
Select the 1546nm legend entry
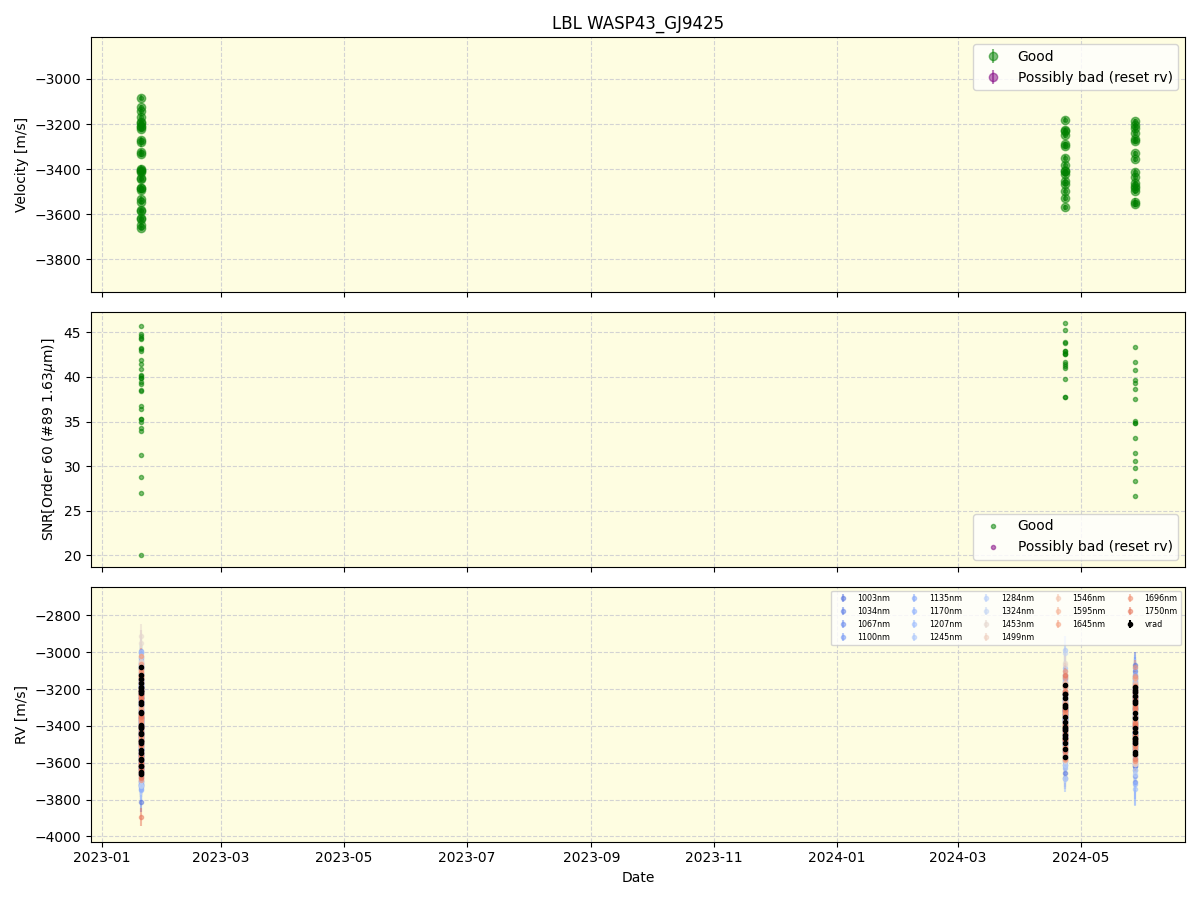pos(1089,598)
